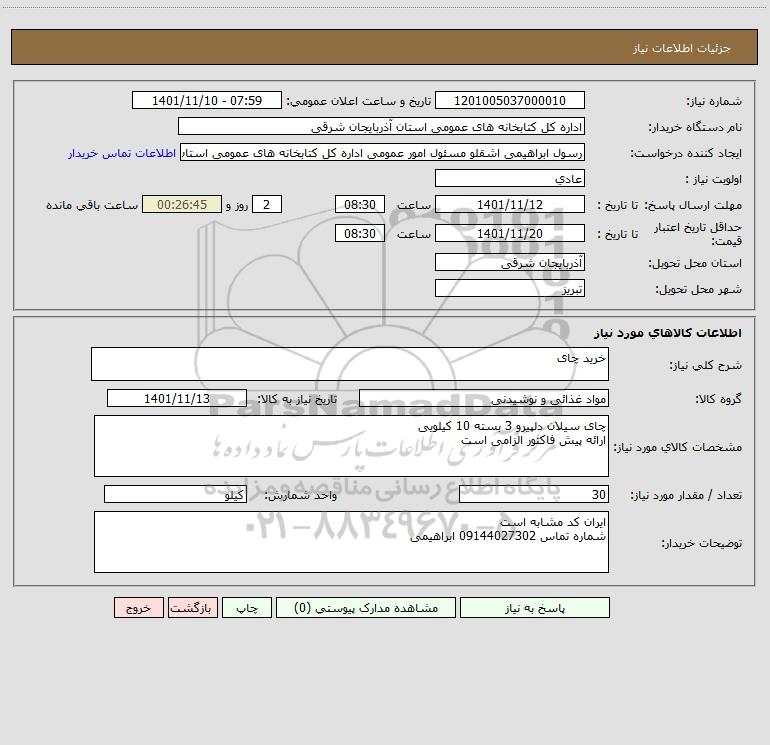770x745 pixels.
Task: Click the مشخصات کالای مورد نیاز label
Action: tap(678, 447)
